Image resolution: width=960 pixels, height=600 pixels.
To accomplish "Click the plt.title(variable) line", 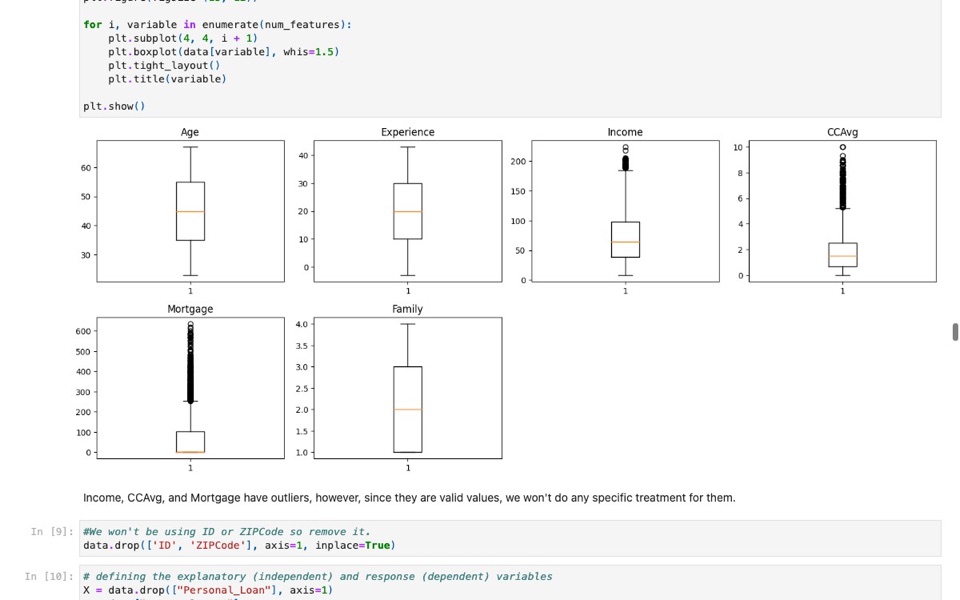I will [x=167, y=78].
